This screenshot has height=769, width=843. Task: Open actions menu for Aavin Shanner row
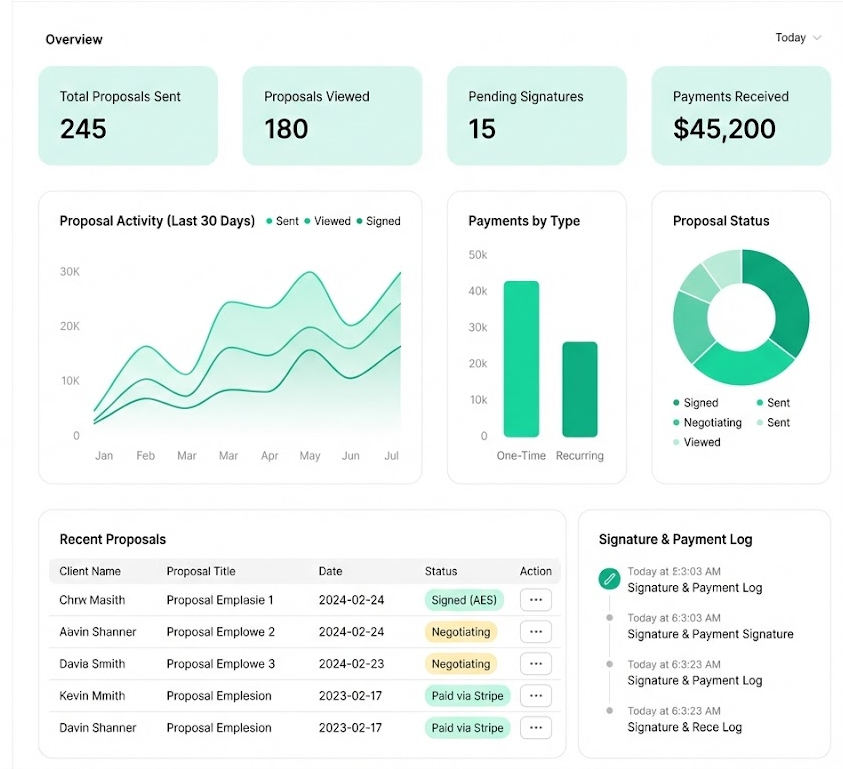pyautogui.click(x=535, y=632)
